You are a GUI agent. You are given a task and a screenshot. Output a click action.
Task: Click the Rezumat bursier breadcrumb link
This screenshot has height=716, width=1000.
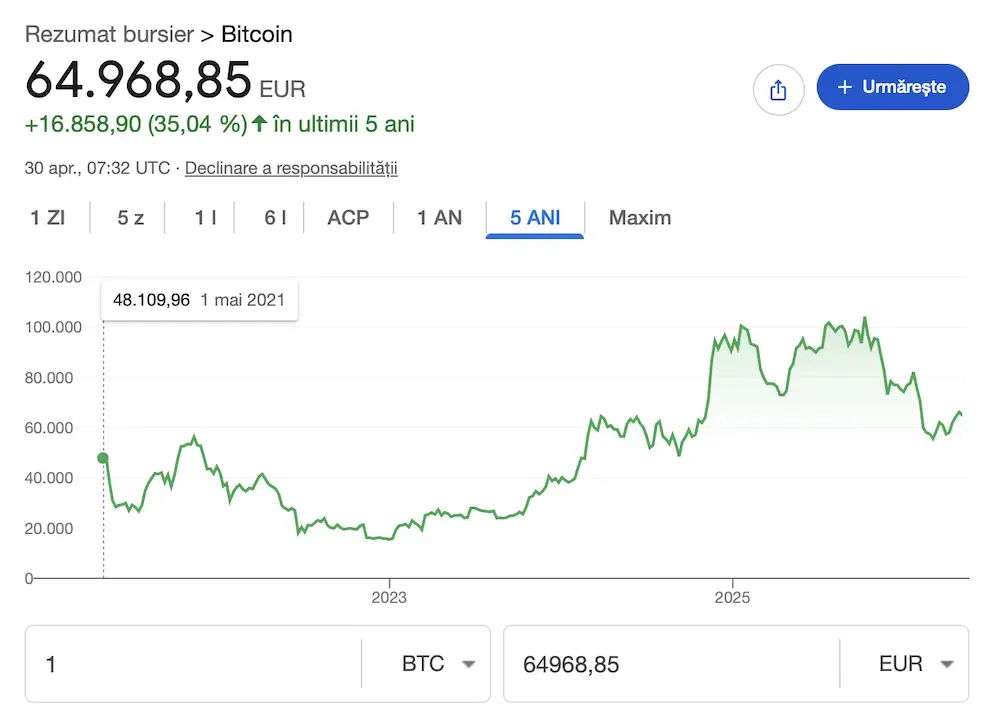(109, 34)
